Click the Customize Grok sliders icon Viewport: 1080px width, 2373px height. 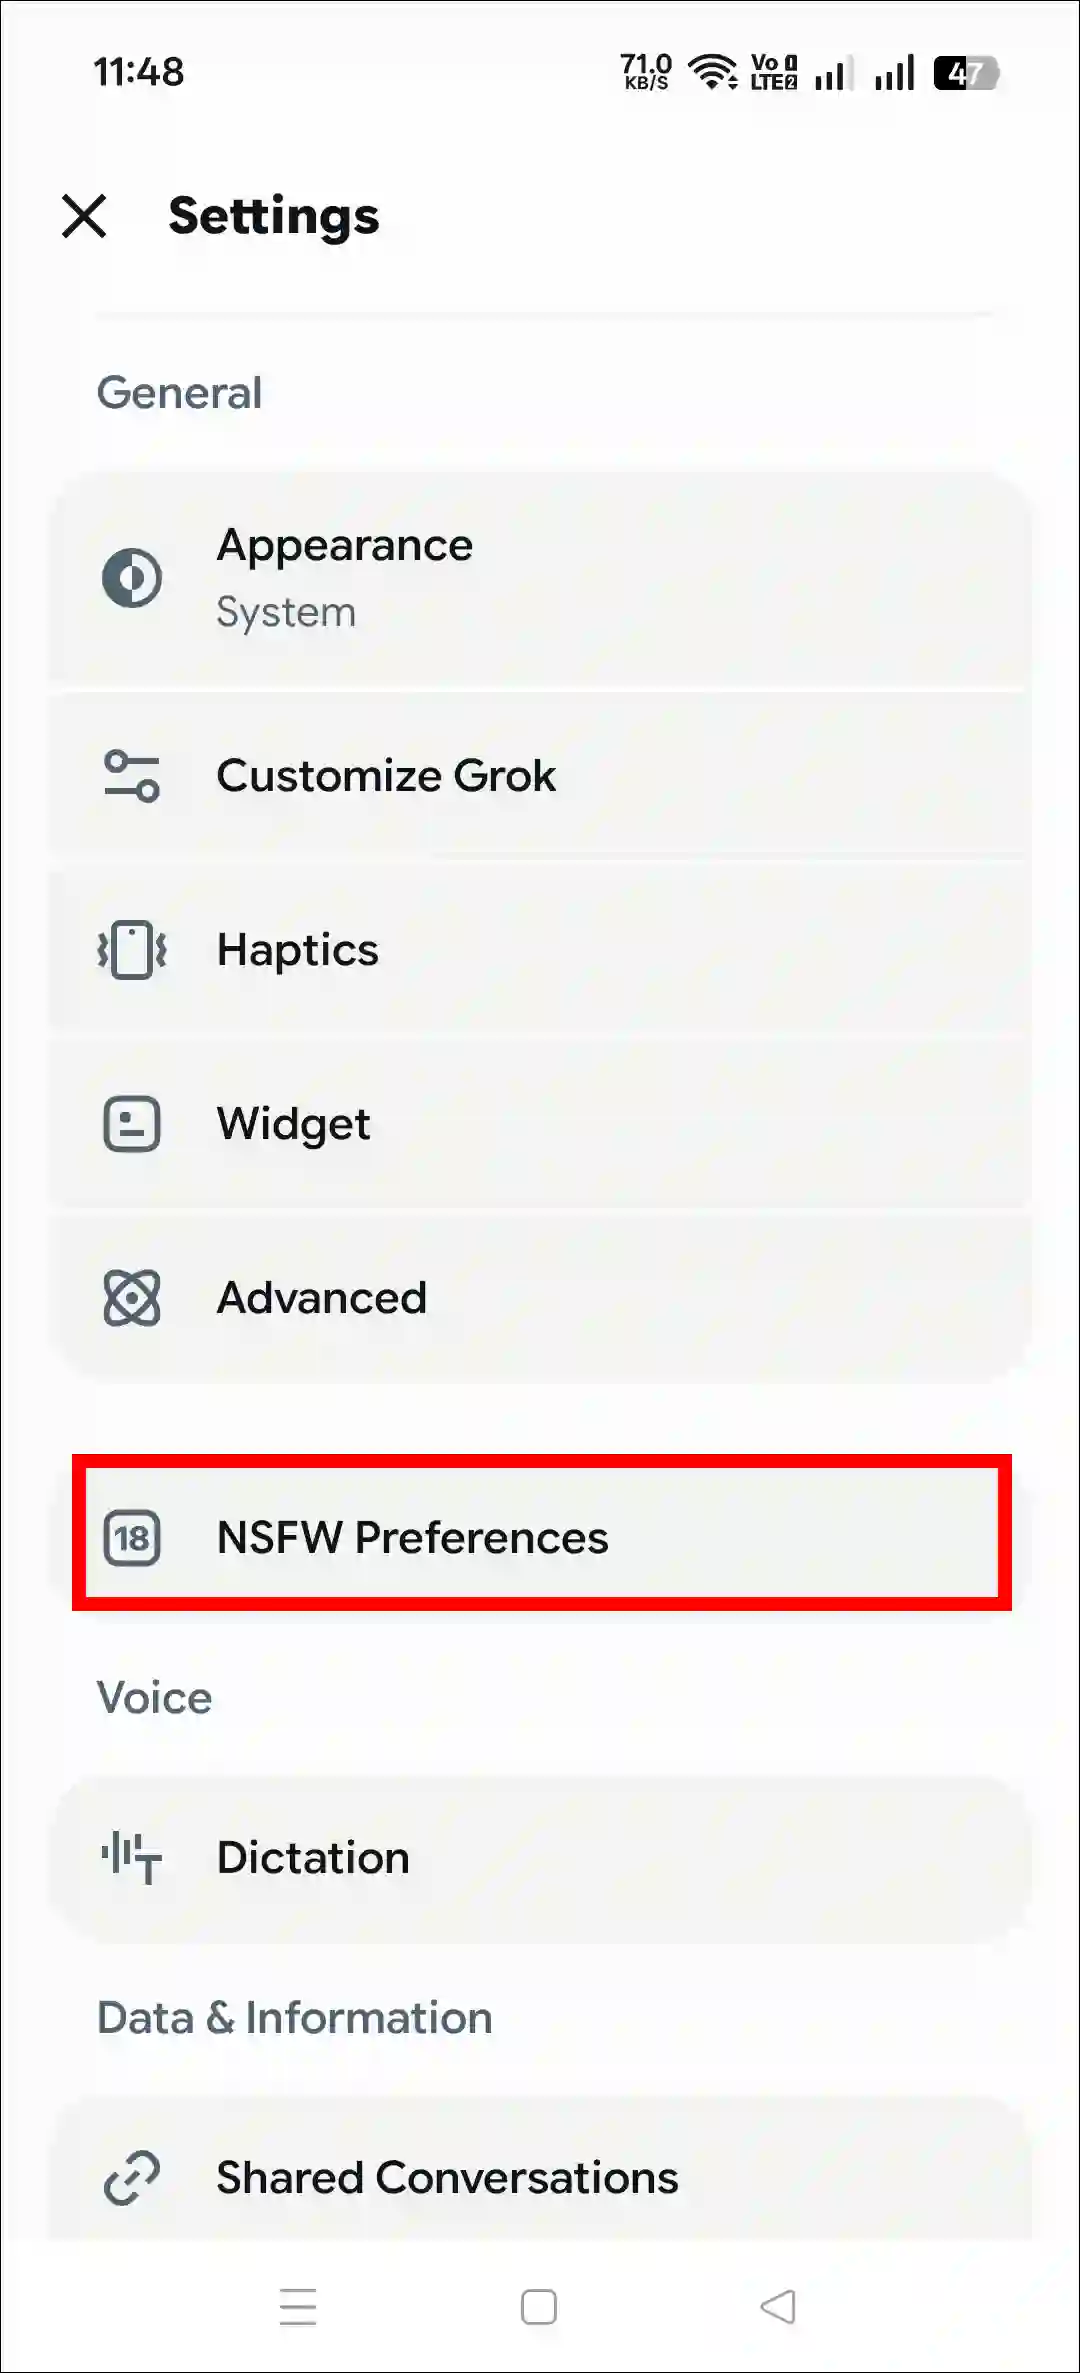tap(131, 776)
